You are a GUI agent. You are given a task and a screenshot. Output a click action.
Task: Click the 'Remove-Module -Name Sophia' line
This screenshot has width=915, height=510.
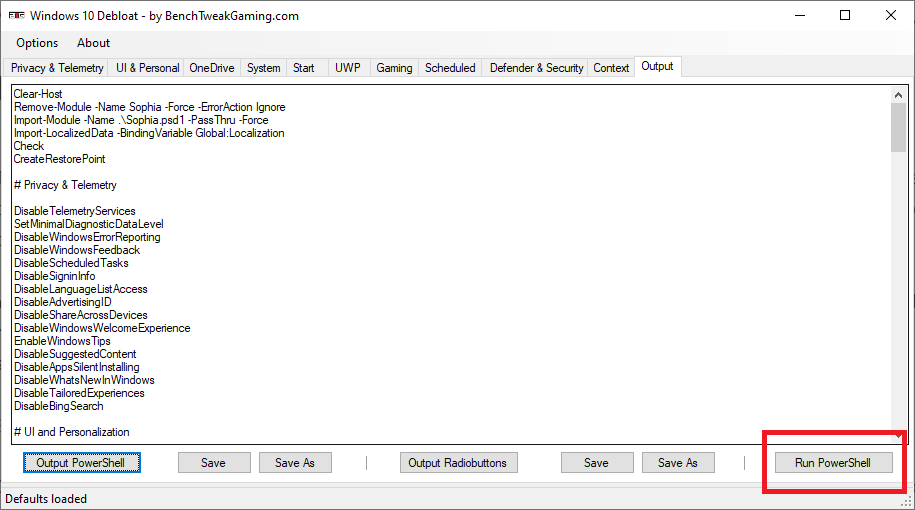click(149, 107)
